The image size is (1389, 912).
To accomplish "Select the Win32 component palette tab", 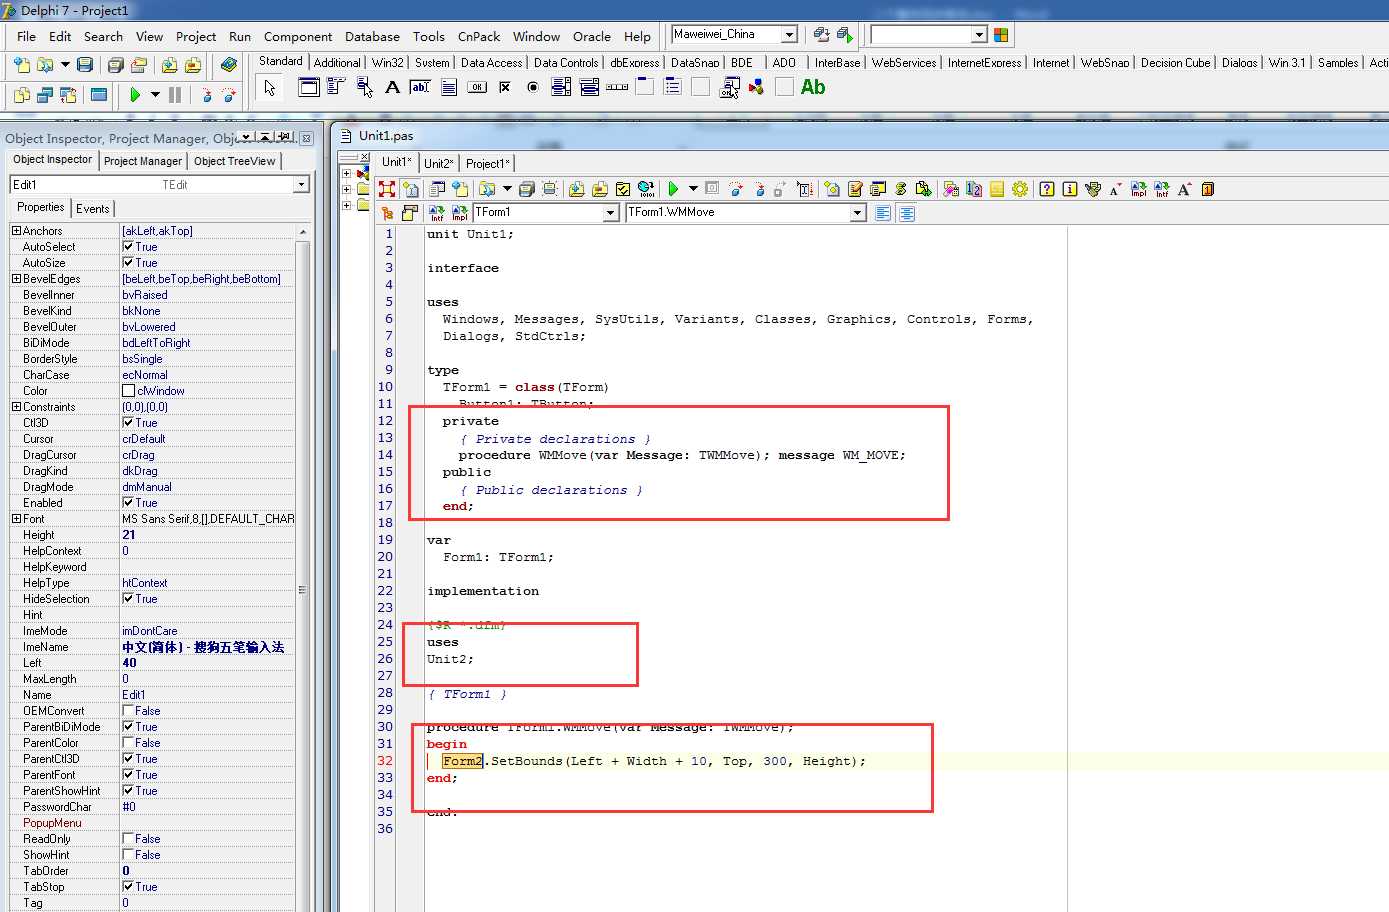I will coord(388,62).
